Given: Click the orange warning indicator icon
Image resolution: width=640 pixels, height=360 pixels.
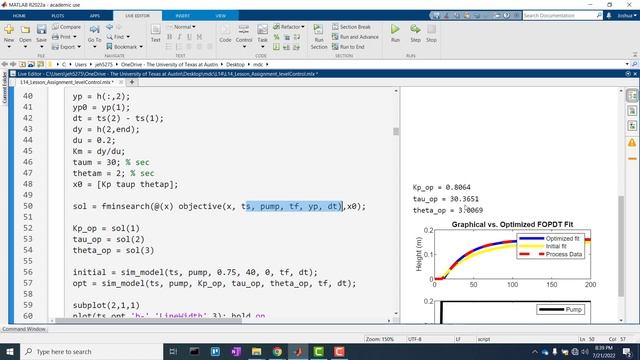Looking at the screenshot, I should click(x=632, y=143).
